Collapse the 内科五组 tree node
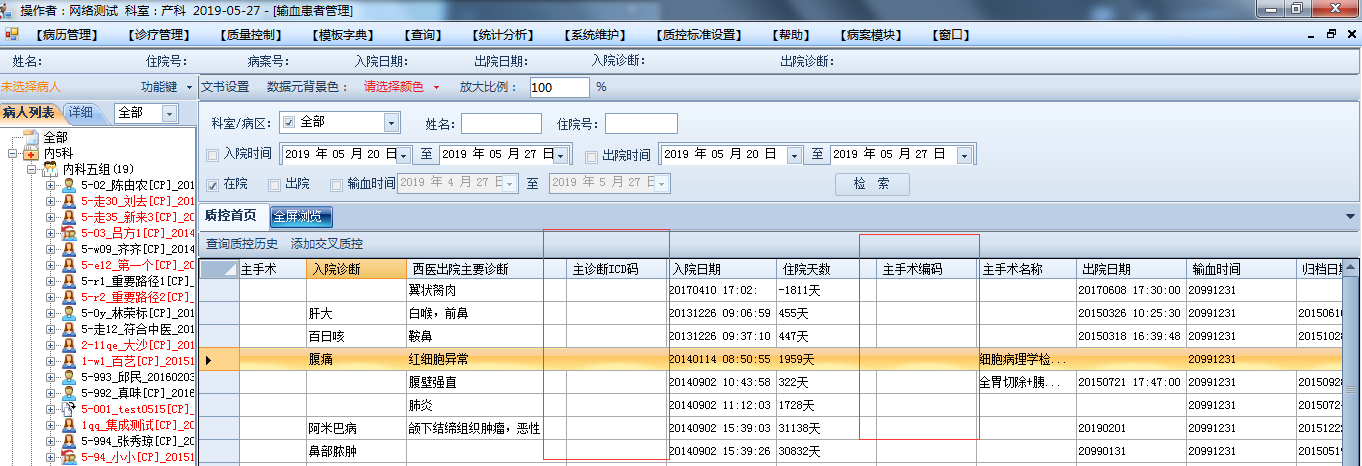This screenshot has width=1362, height=466. [31, 169]
